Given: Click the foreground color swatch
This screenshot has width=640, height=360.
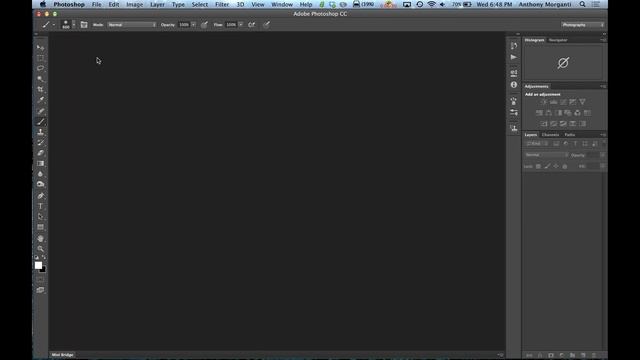Looking at the screenshot, I should pyautogui.click(x=38, y=265).
